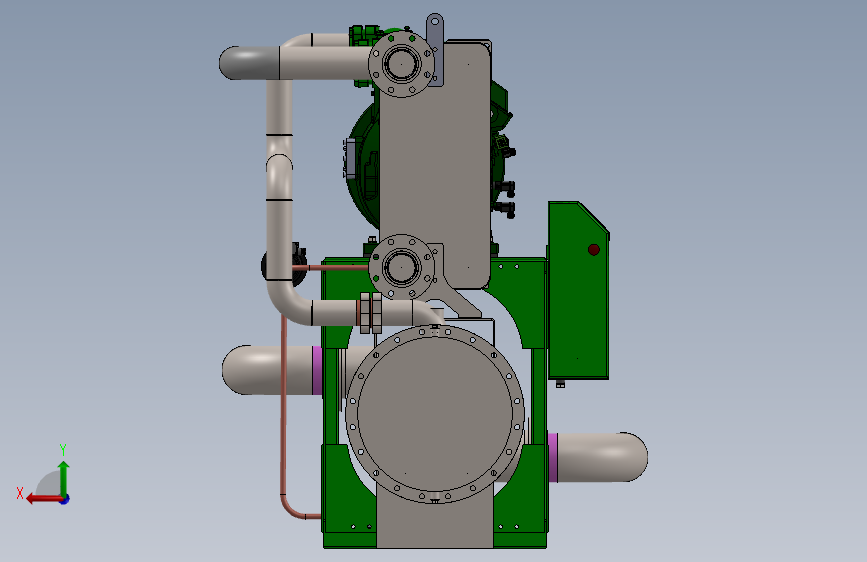Select the upper round flange port on the gray plate
This screenshot has width=867, height=562.
click(x=401, y=63)
